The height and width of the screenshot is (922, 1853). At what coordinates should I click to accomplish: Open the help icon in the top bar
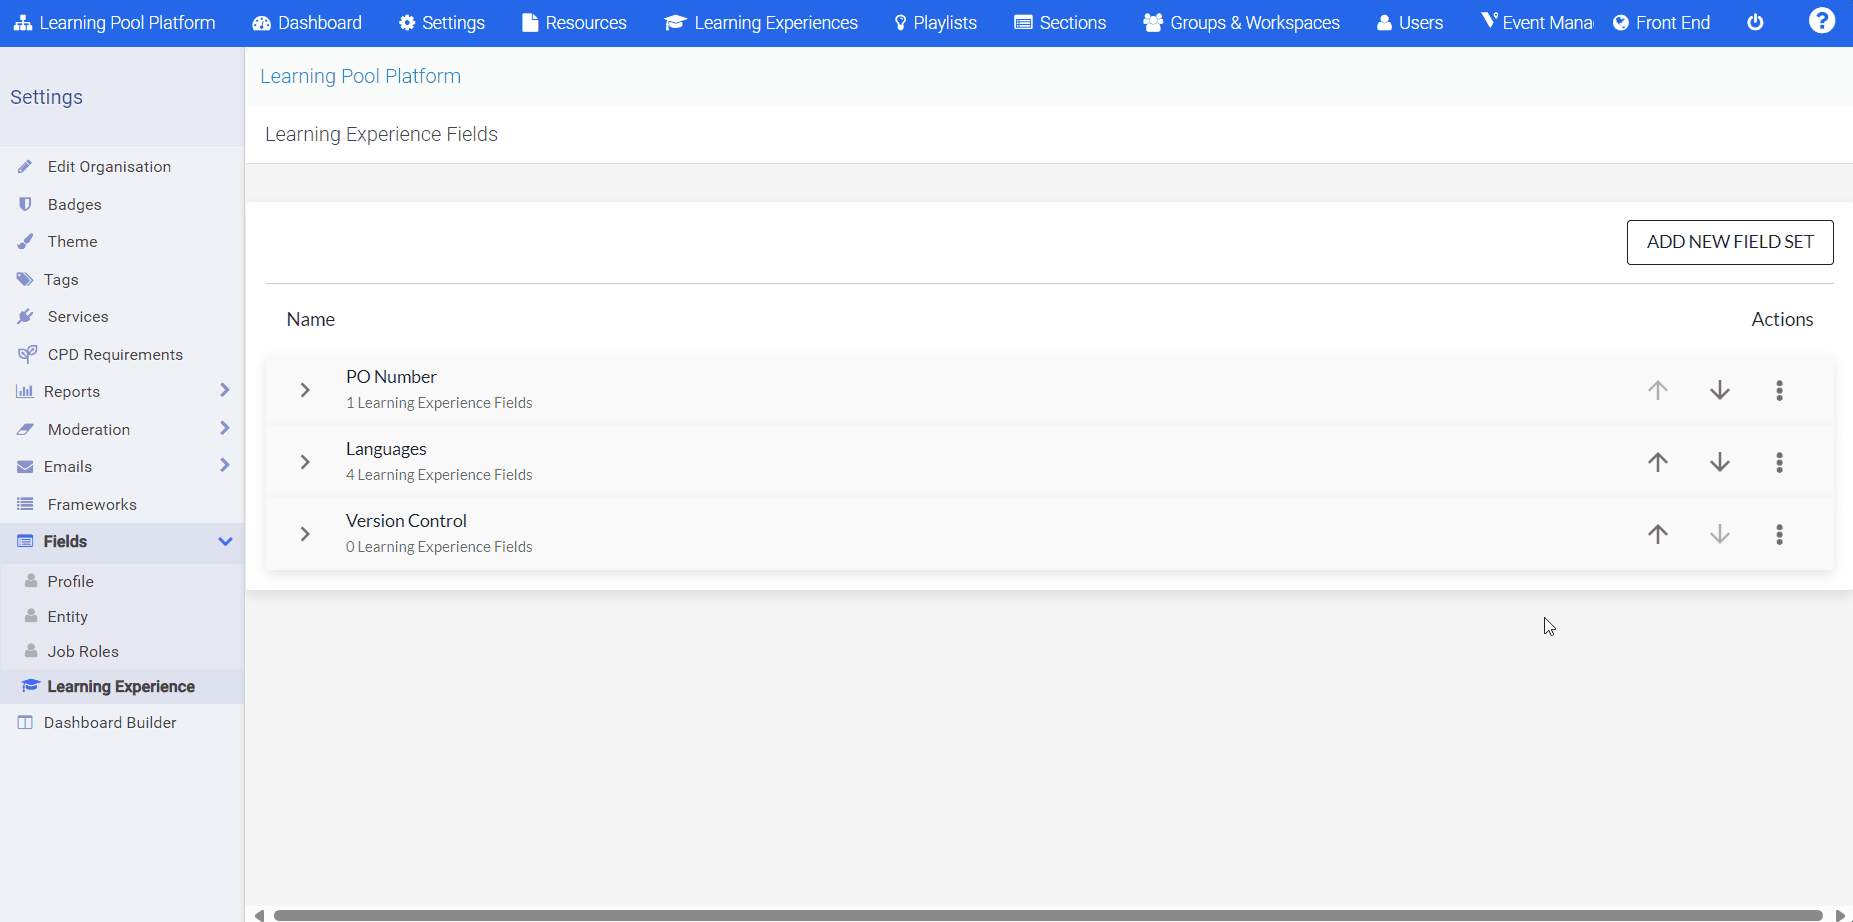[1822, 20]
